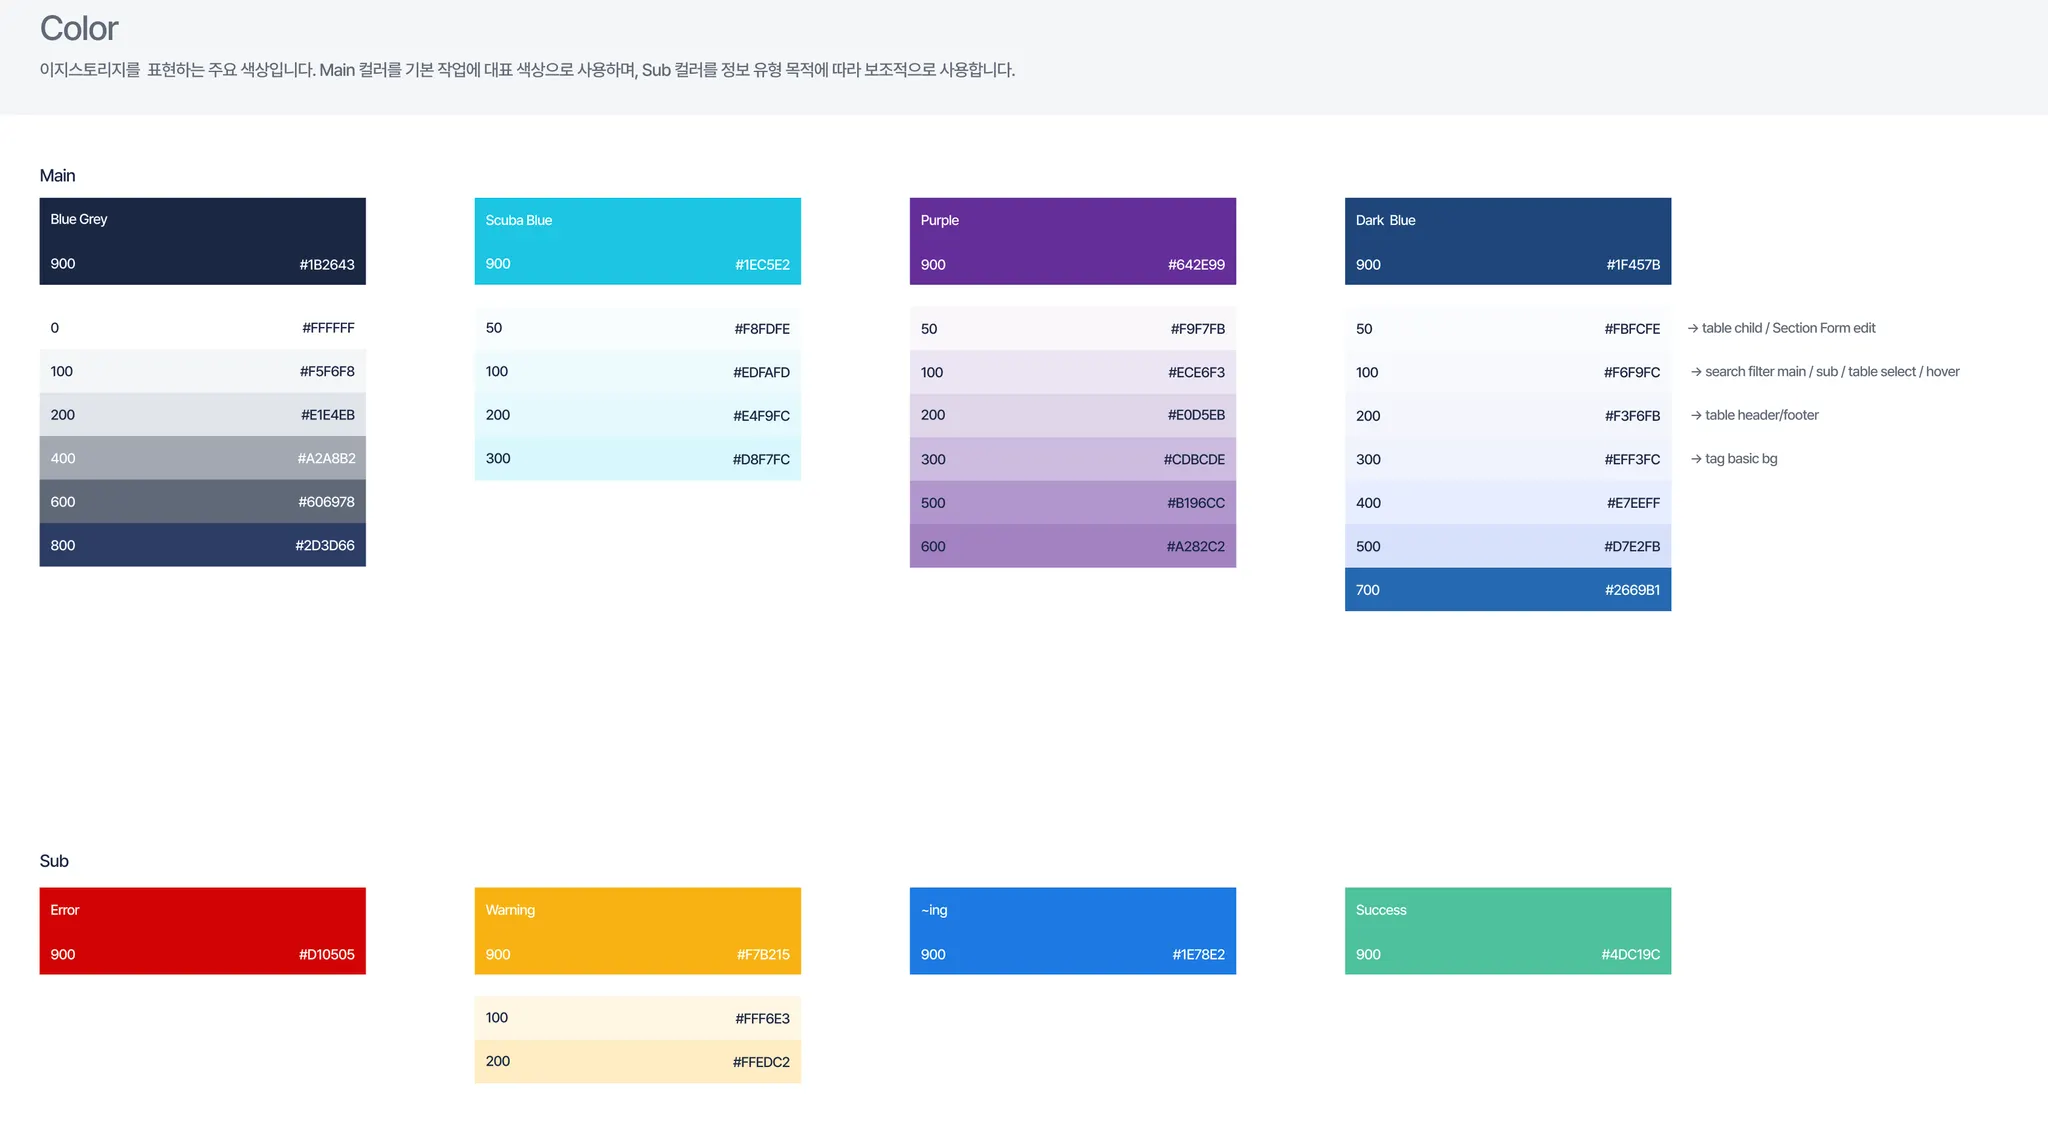The height and width of the screenshot is (1122, 2048).
Task: Click the Sub section heading
Action: click(x=54, y=861)
